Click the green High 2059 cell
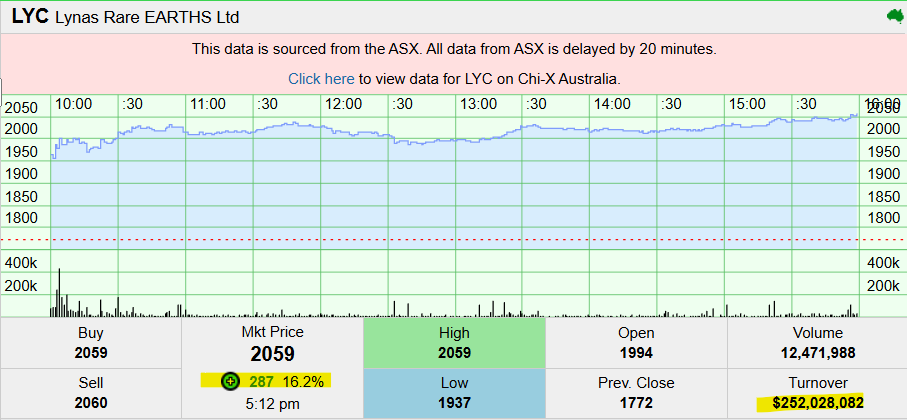This screenshot has height=420, width=907. pos(454,343)
